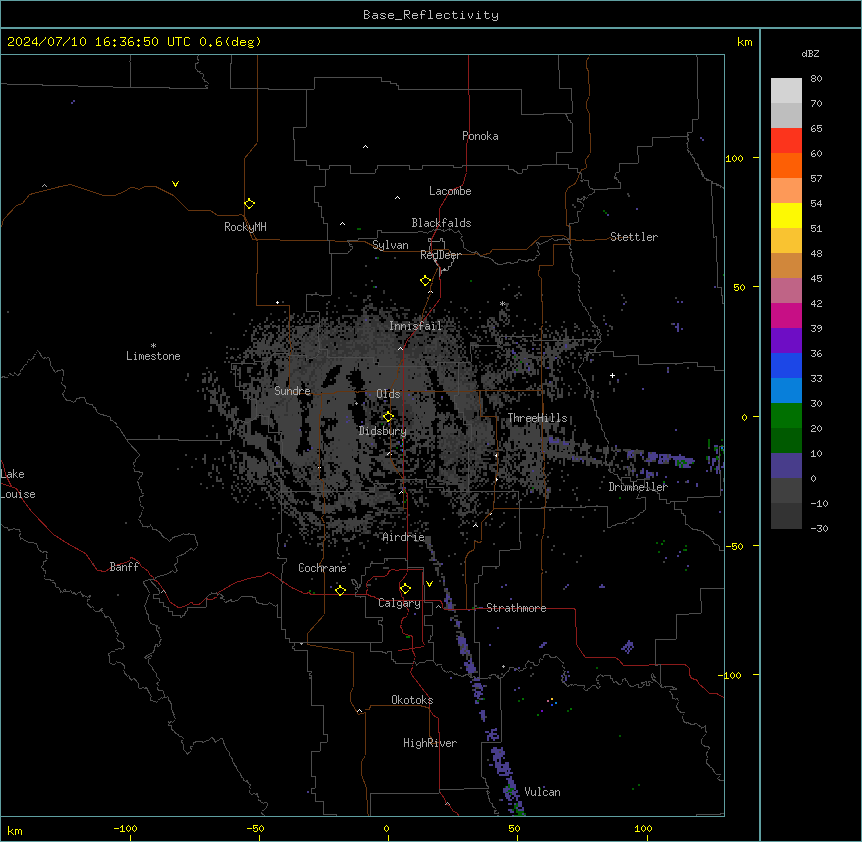
Task: Click the Innisfail city label
Action: 415,326
